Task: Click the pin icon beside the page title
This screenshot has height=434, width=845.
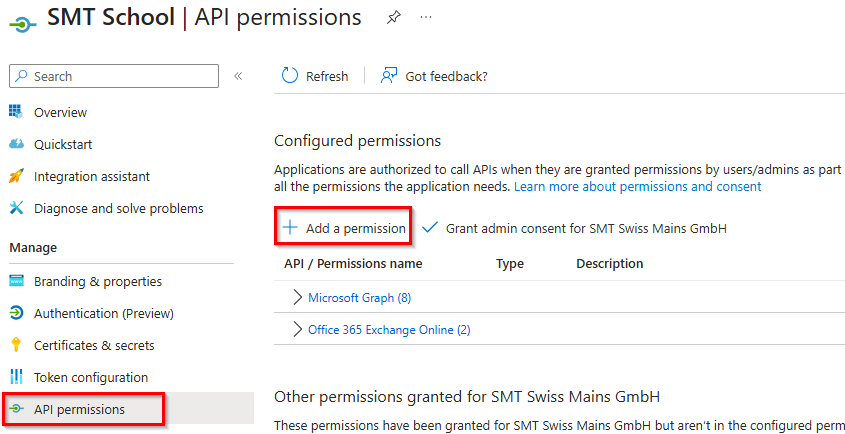Action: [393, 18]
